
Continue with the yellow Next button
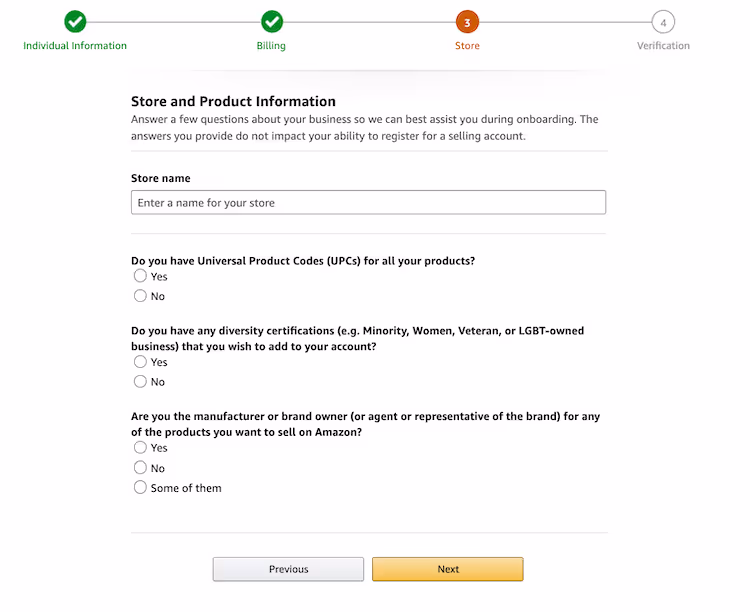pyautogui.click(x=448, y=569)
